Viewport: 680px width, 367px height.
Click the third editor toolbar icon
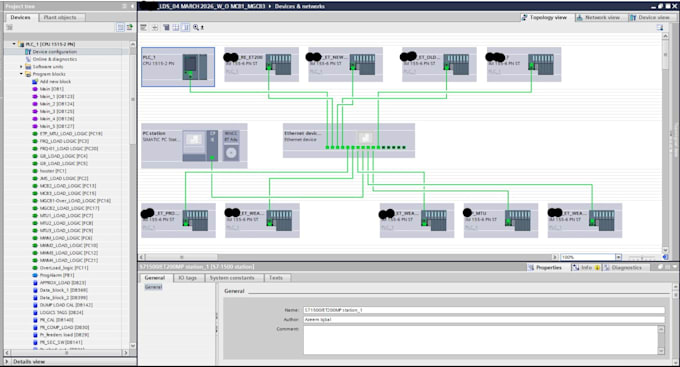[x=166, y=27]
